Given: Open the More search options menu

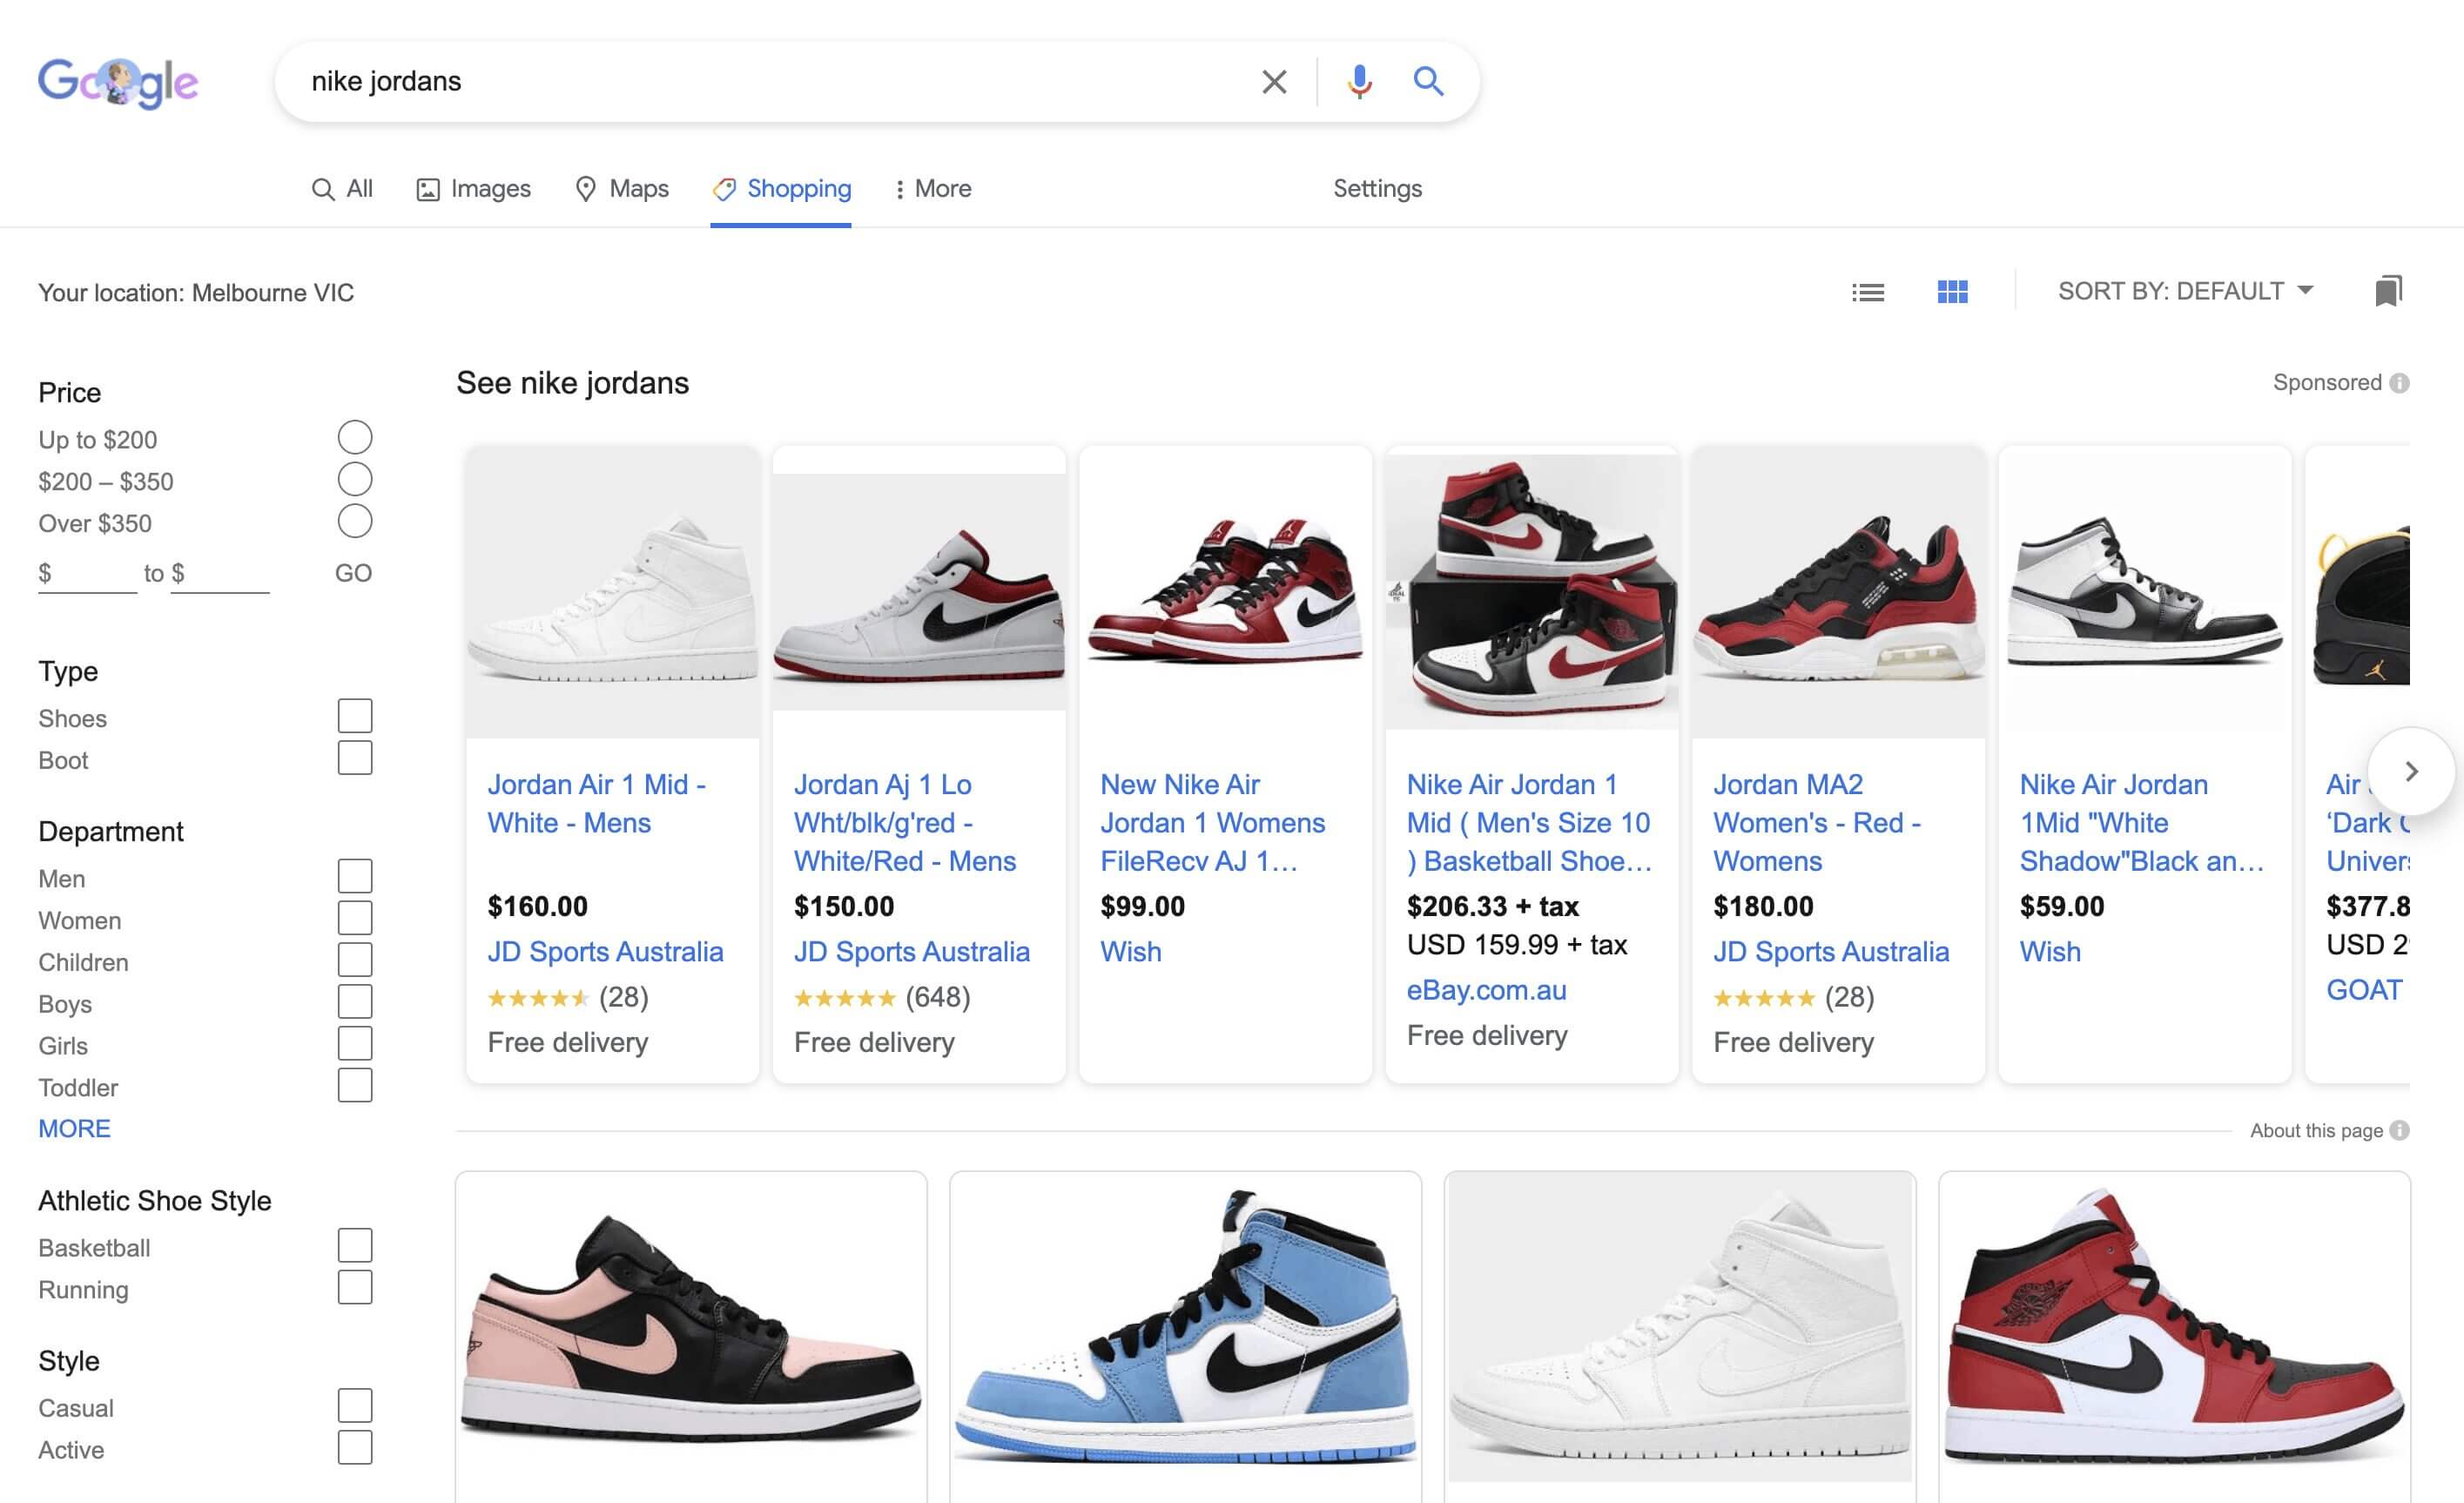Looking at the screenshot, I should (932, 189).
